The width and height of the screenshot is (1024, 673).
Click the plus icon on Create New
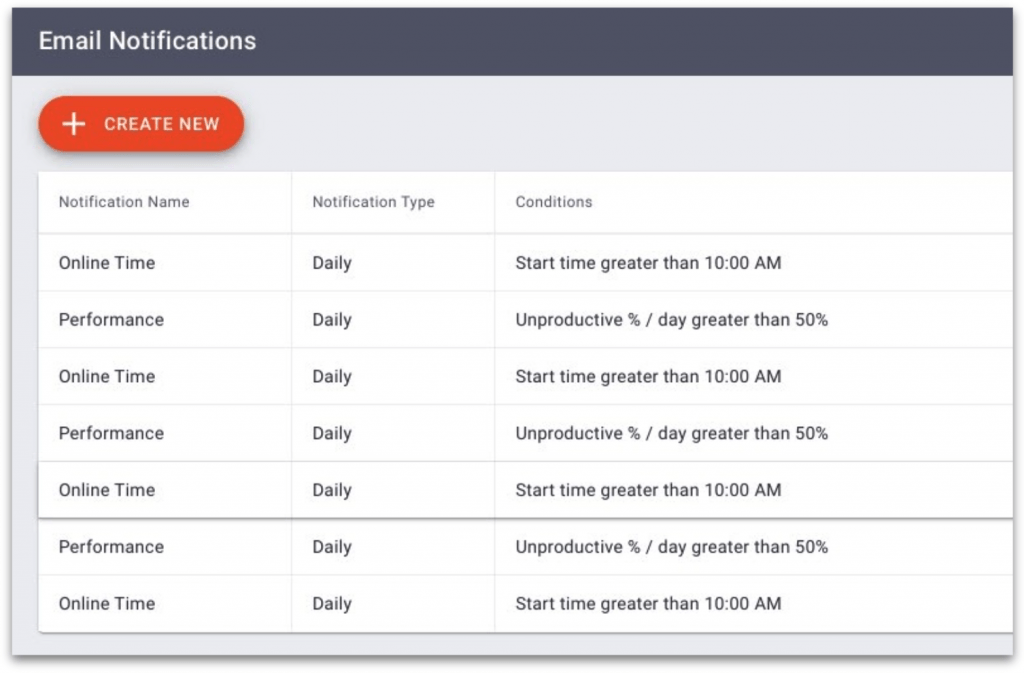[72, 124]
